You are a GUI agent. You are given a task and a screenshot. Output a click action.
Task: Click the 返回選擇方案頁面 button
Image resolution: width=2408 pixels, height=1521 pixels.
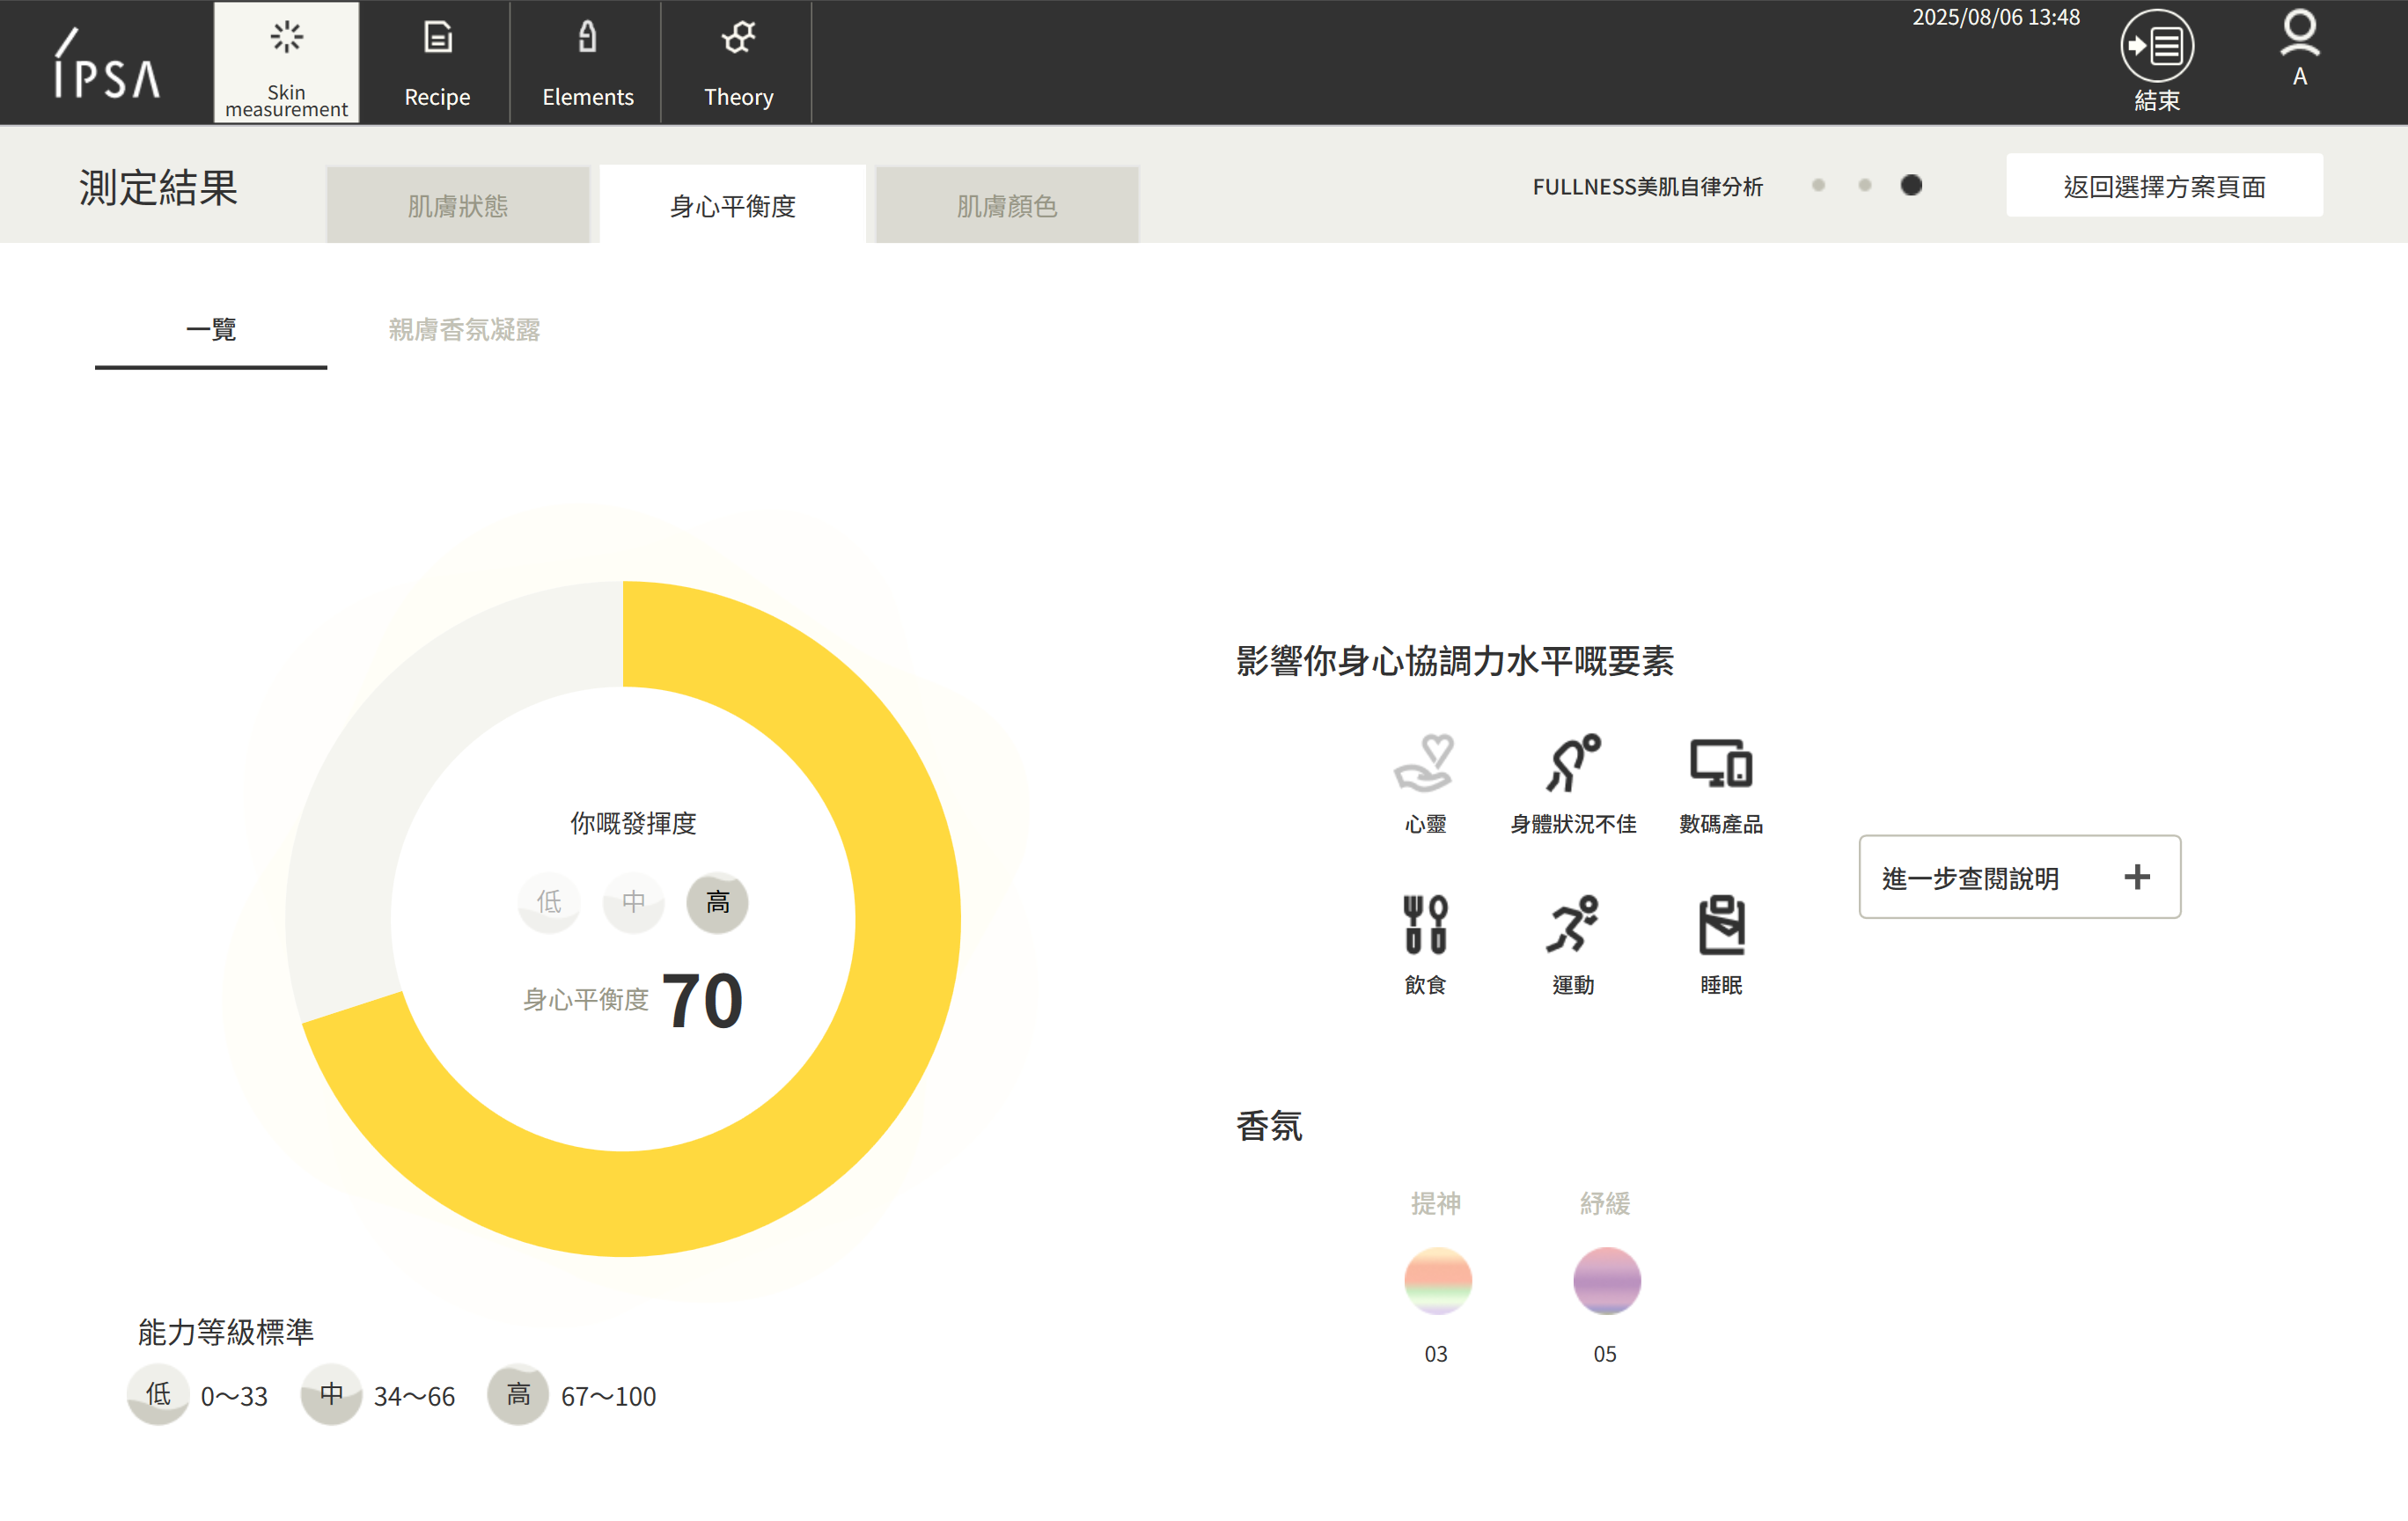coord(2163,187)
